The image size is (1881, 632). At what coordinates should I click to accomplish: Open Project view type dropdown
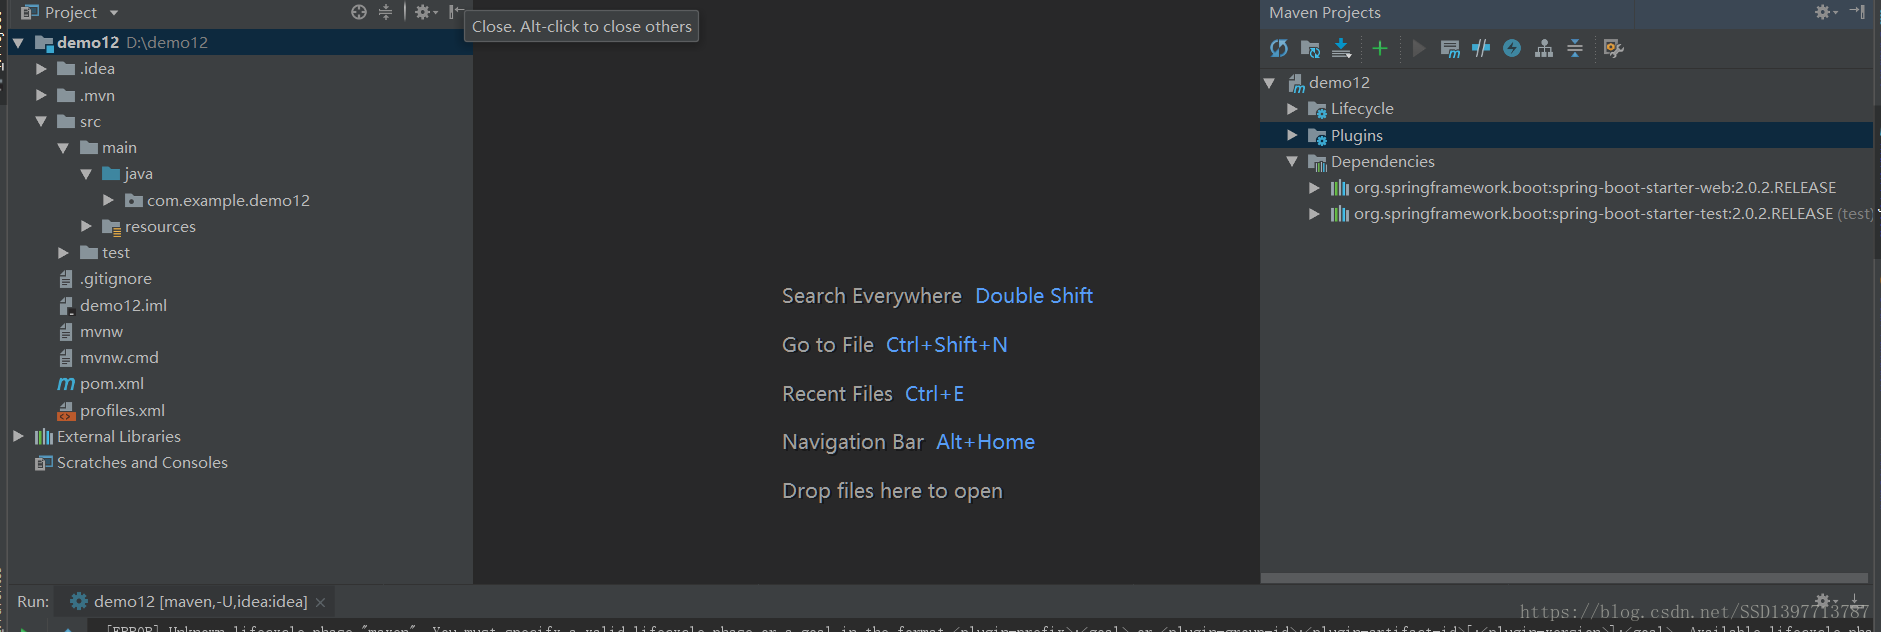tap(114, 13)
